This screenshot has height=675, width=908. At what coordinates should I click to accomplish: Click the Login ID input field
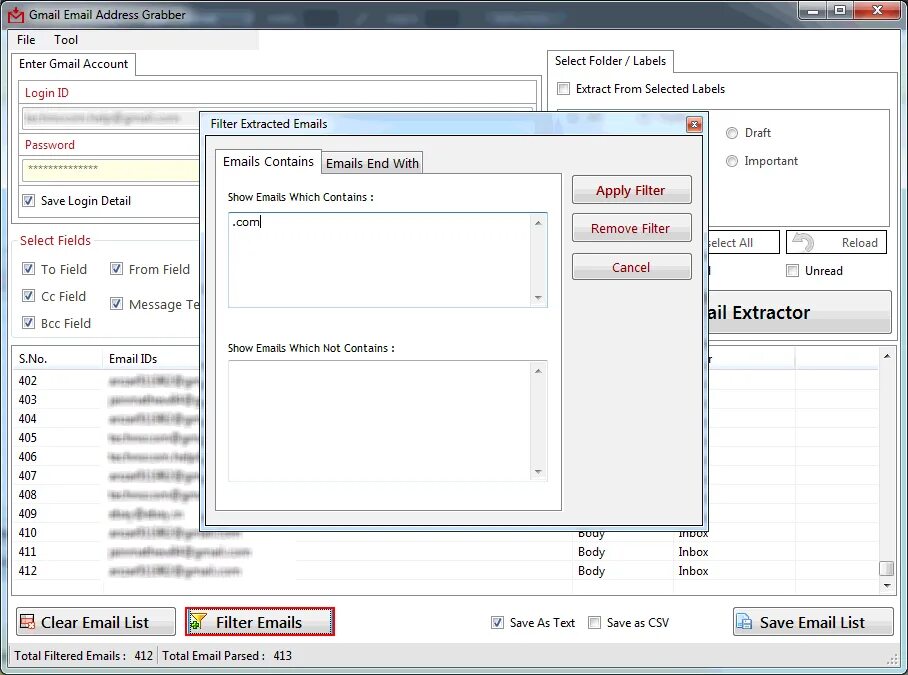pyautogui.click(x=110, y=119)
